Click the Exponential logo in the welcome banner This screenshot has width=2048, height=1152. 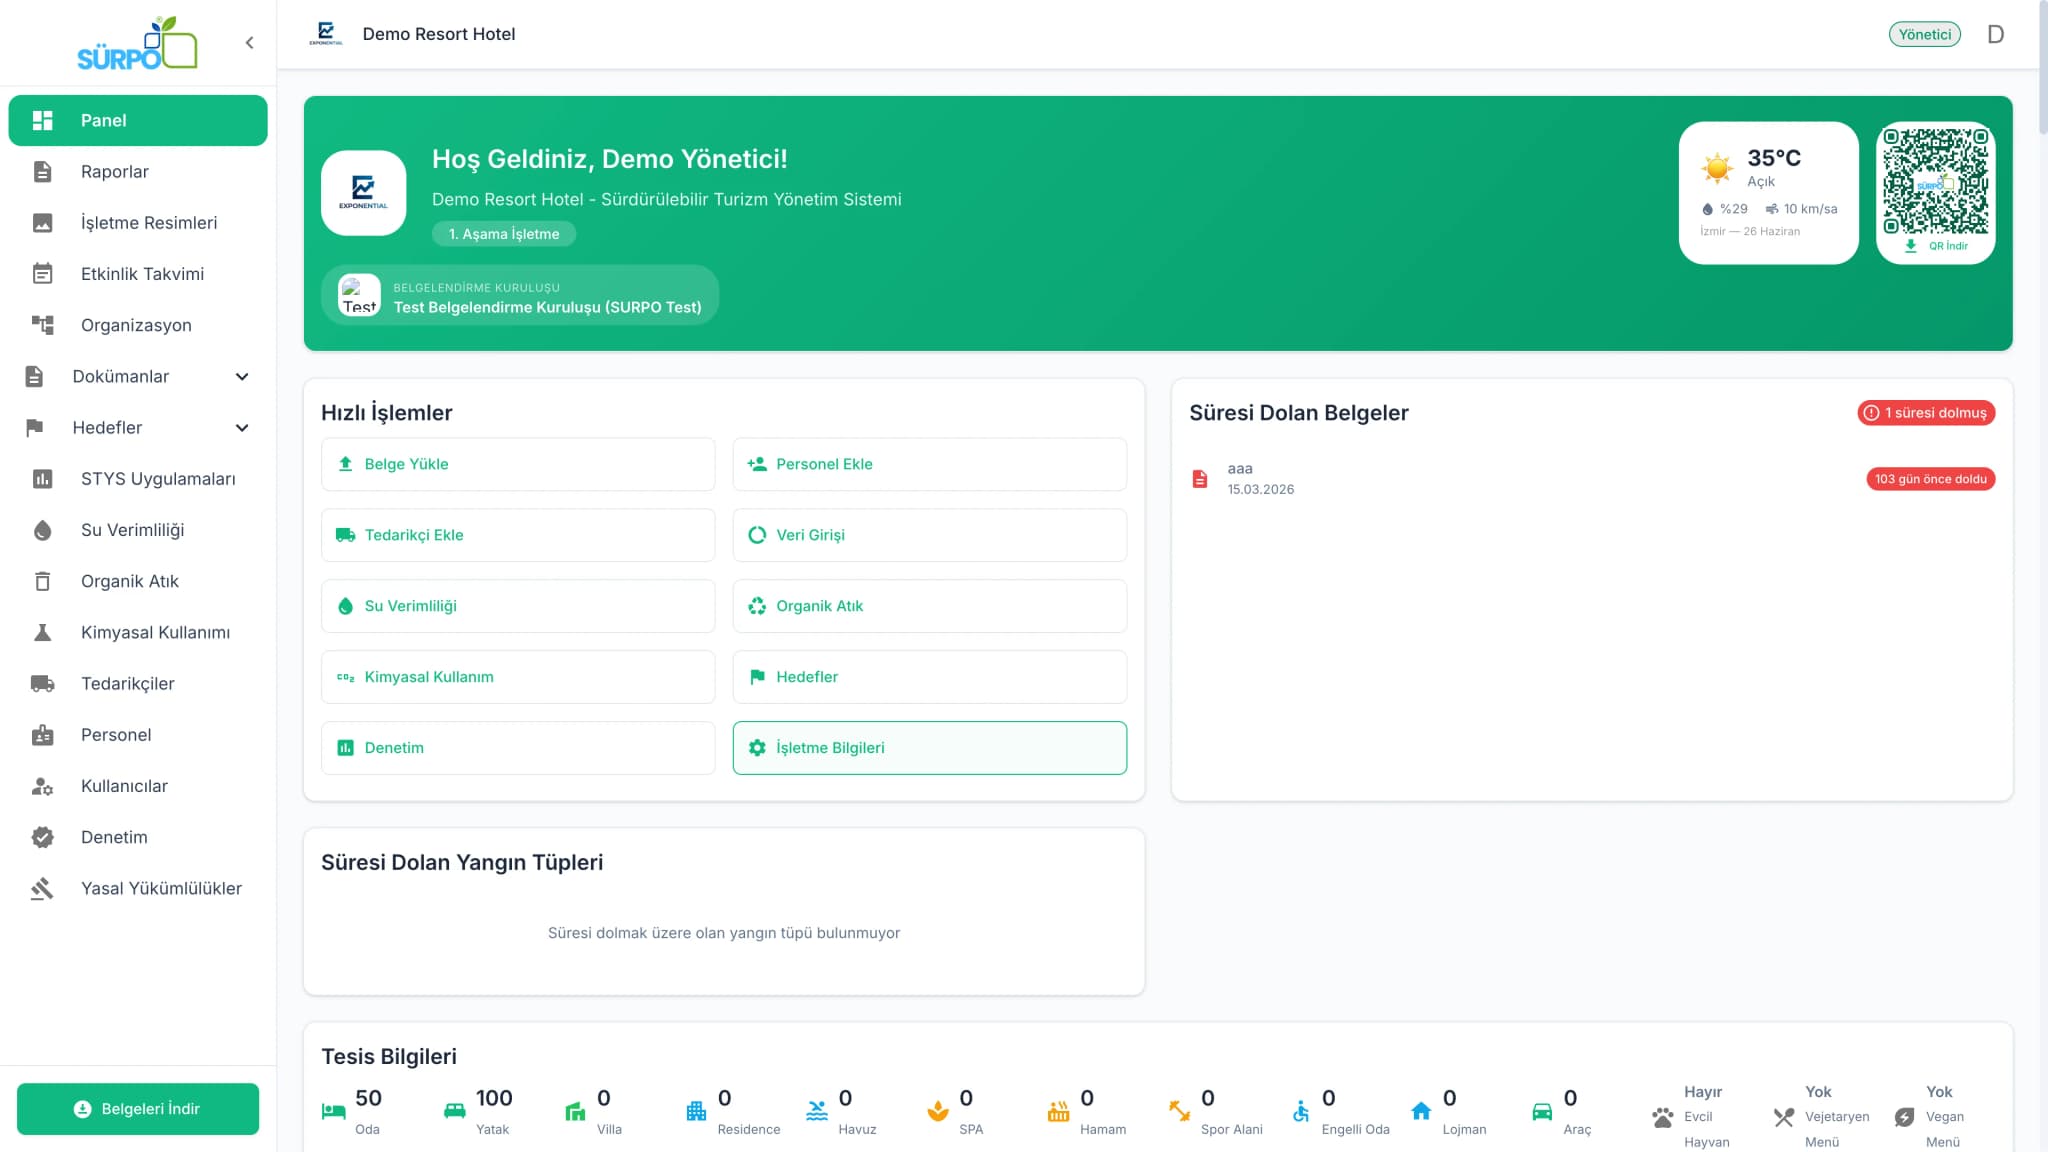coord(364,193)
